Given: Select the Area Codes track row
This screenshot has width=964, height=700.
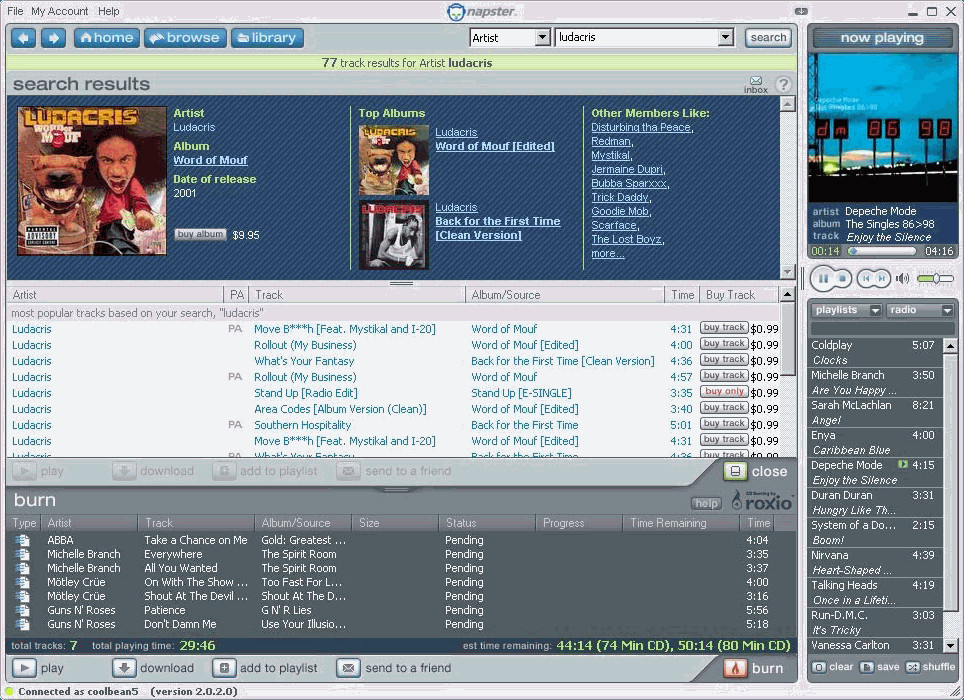Looking at the screenshot, I should (x=395, y=409).
